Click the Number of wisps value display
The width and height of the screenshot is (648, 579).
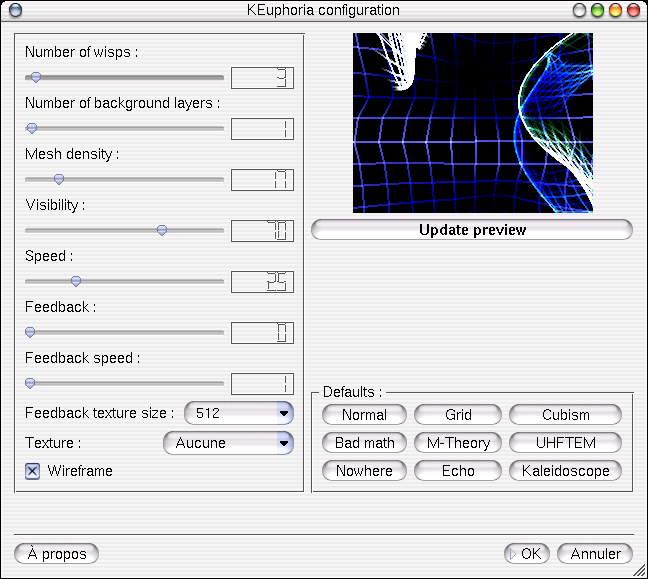tap(262, 78)
